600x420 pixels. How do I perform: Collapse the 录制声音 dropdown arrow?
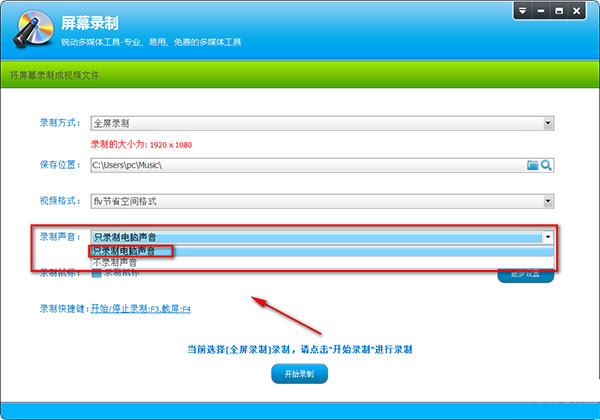(x=548, y=237)
